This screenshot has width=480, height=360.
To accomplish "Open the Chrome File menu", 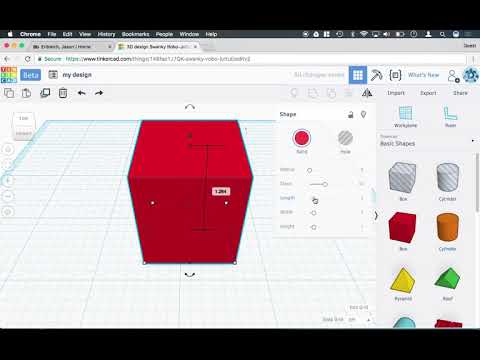I will tap(52, 34).
